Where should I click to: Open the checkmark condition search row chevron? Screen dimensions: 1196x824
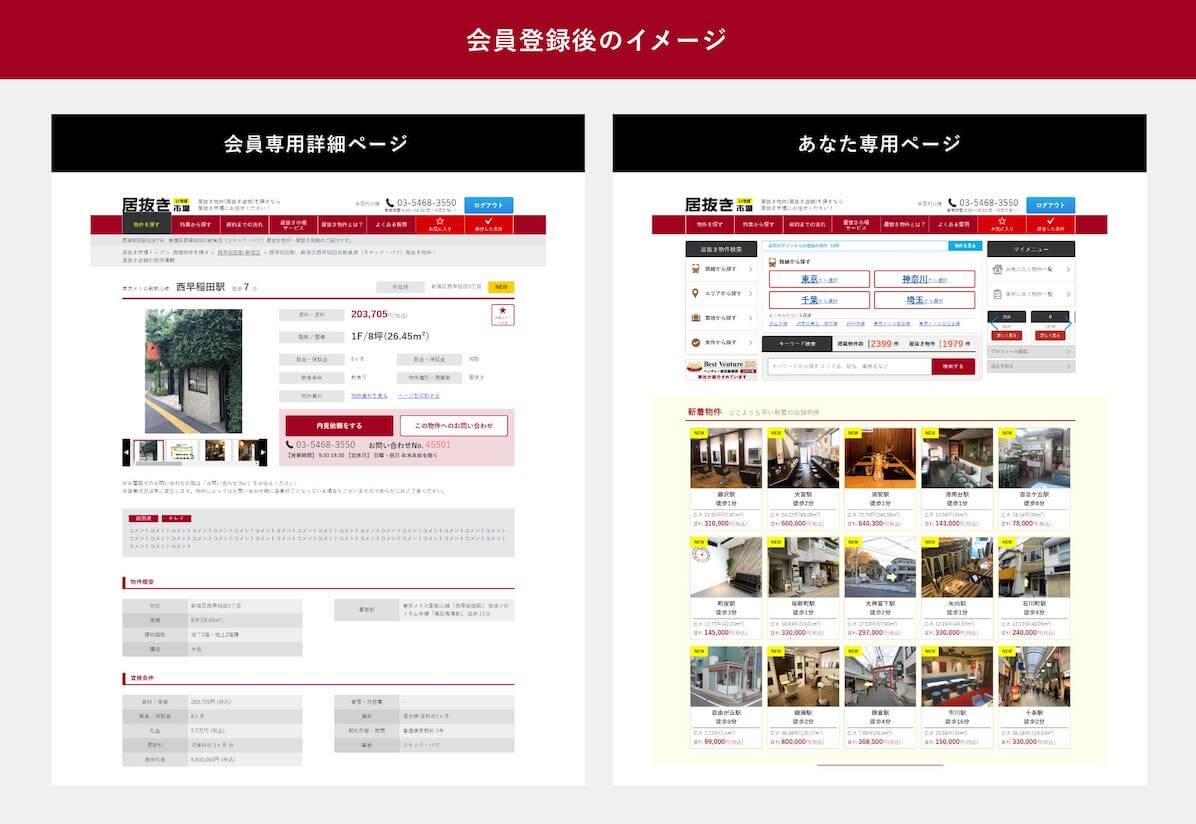click(x=750, y=342)
